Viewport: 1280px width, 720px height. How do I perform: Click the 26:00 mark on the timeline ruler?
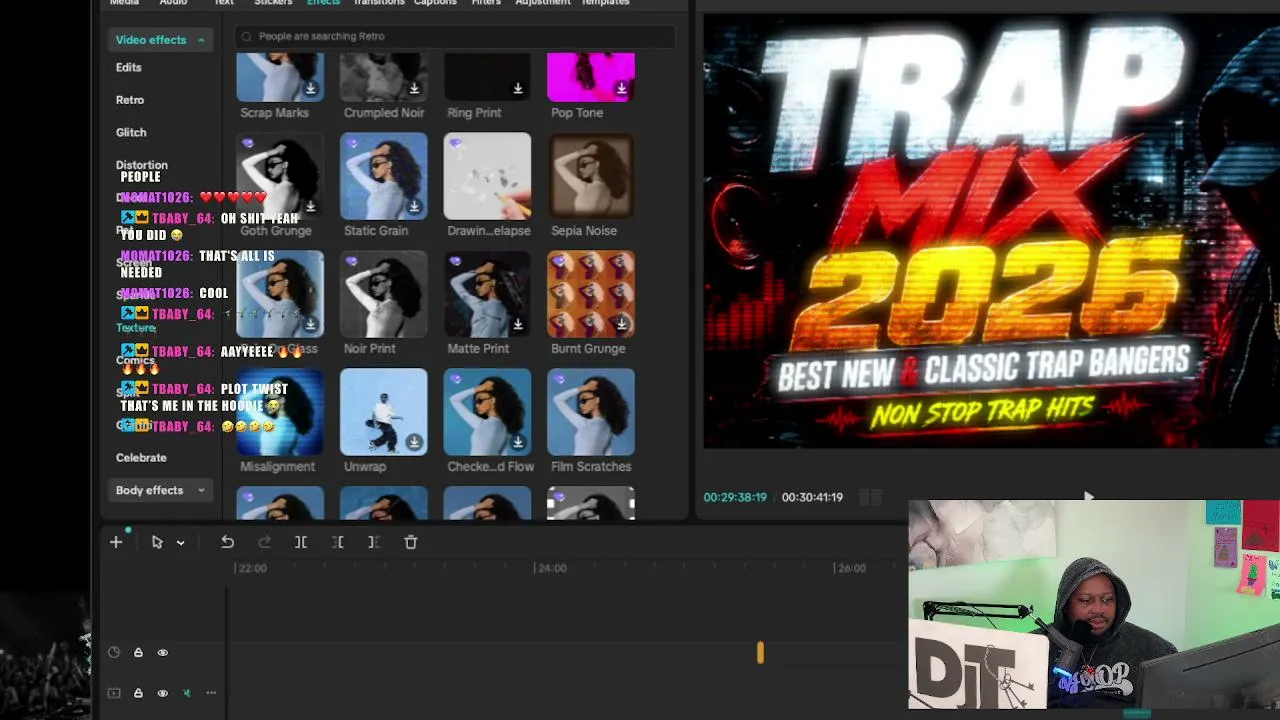coord(850,568)
